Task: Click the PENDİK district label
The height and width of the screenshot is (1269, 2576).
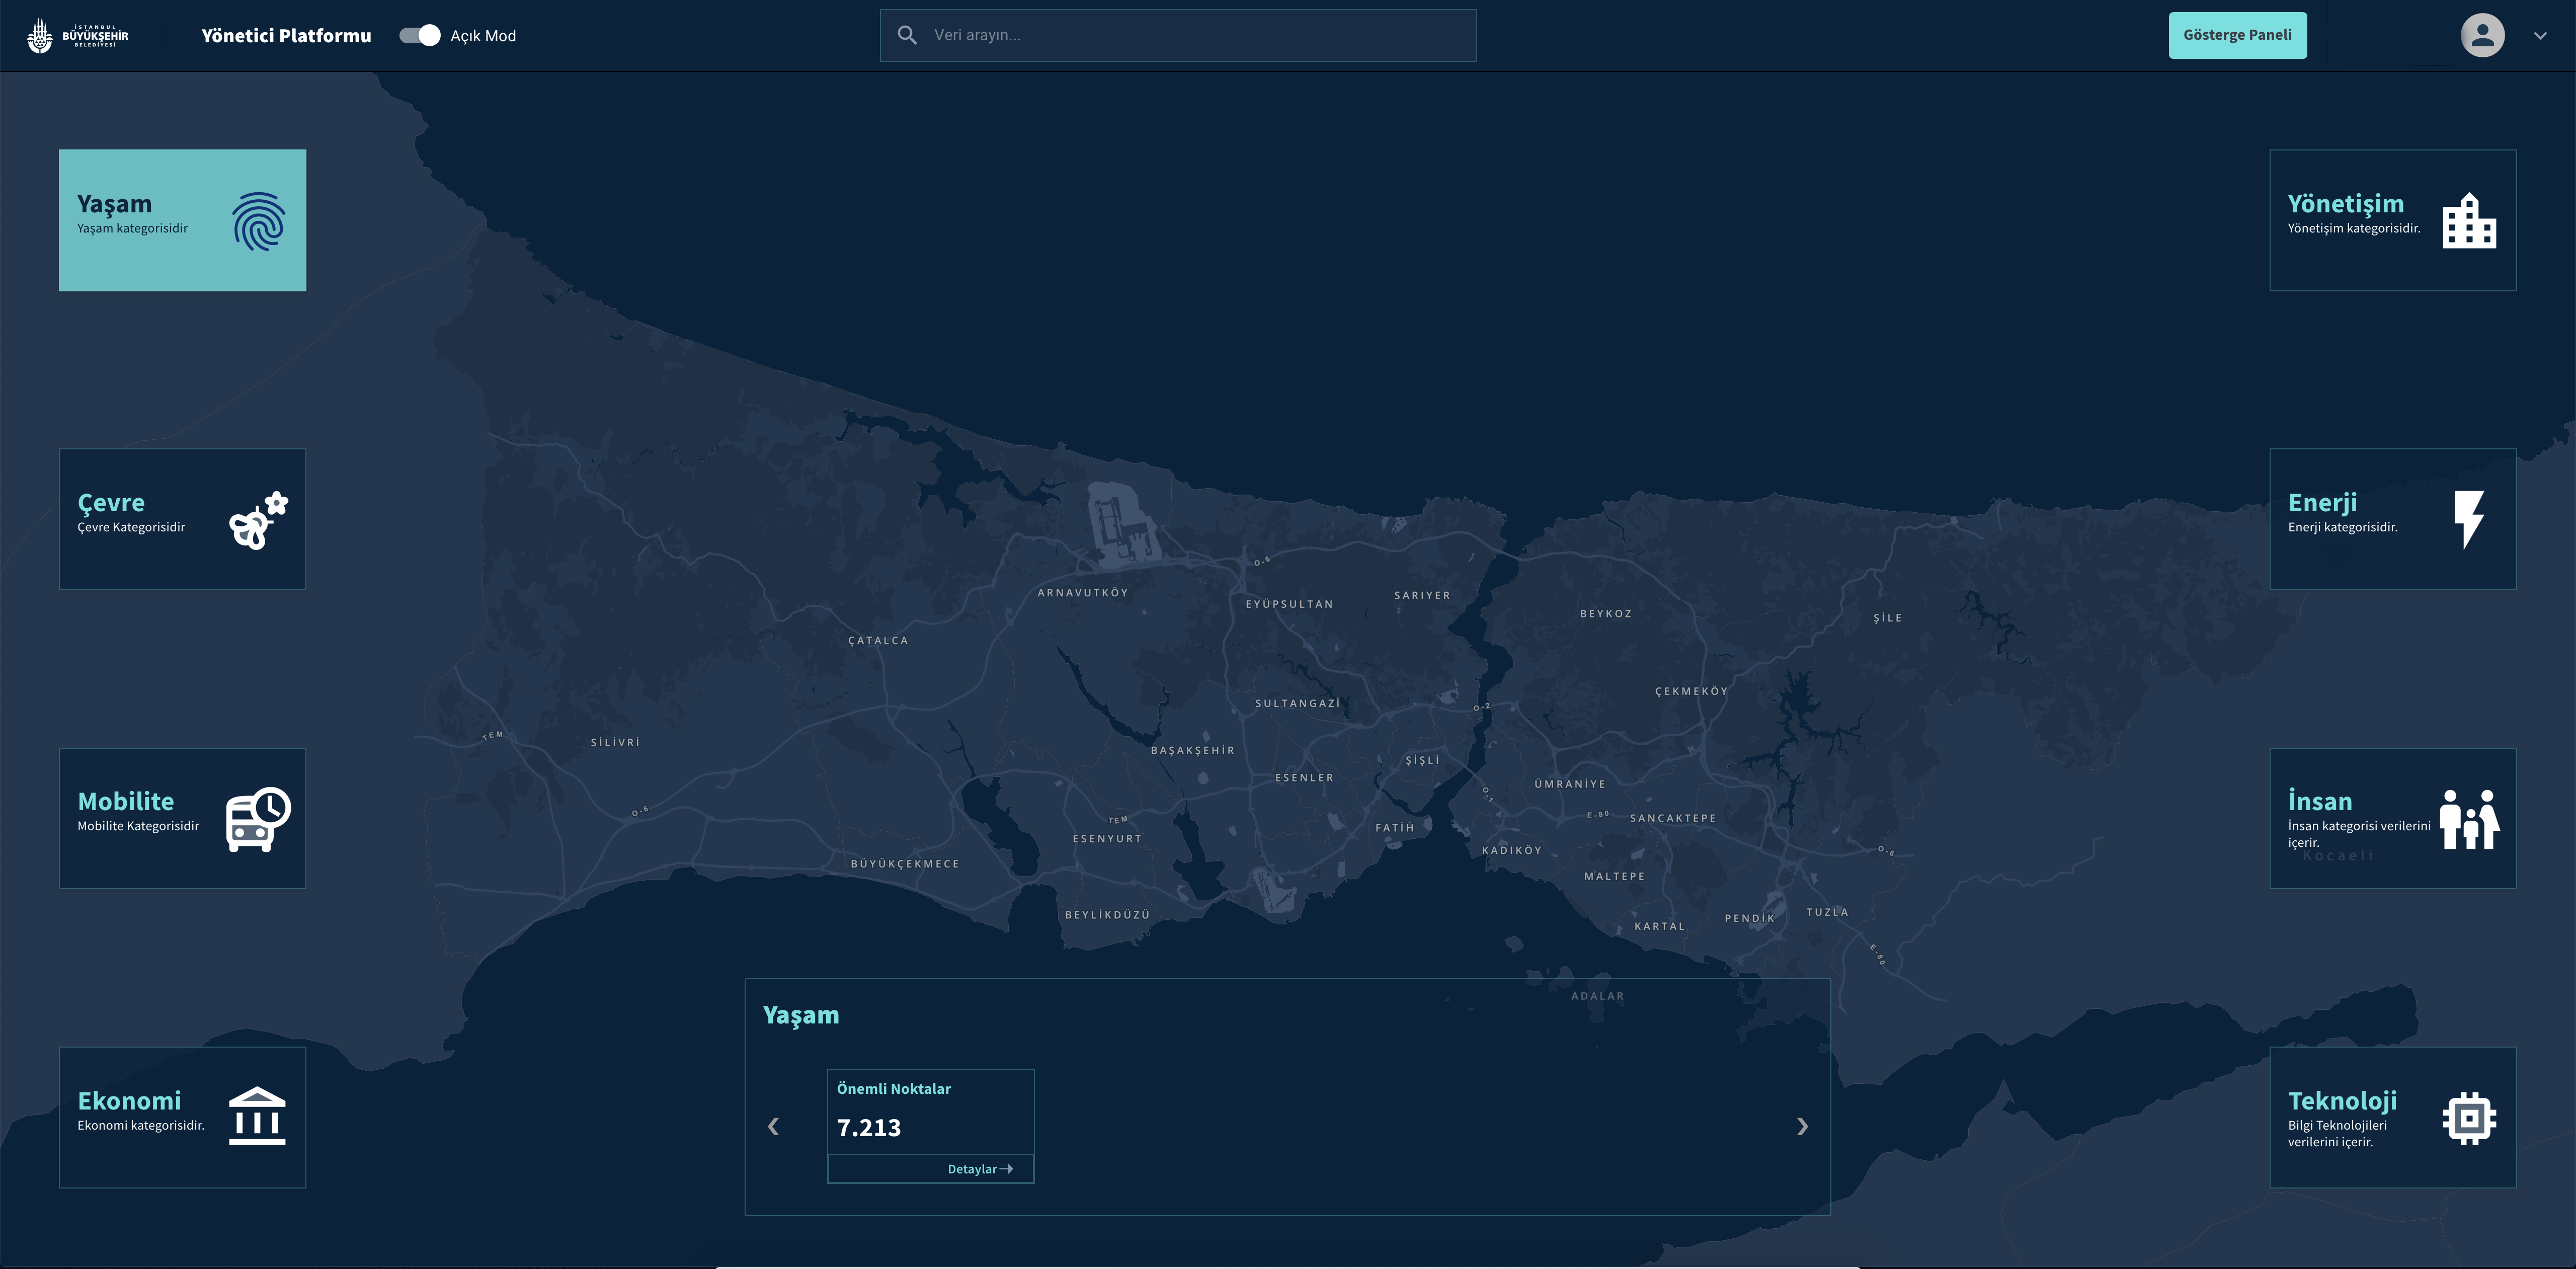Action: [1750, 919]
